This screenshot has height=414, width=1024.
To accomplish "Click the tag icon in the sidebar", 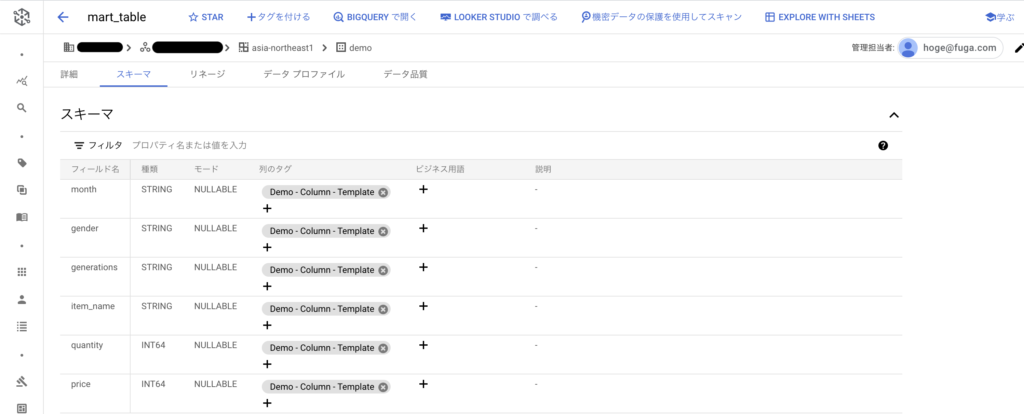I will [x=22, y=163].
